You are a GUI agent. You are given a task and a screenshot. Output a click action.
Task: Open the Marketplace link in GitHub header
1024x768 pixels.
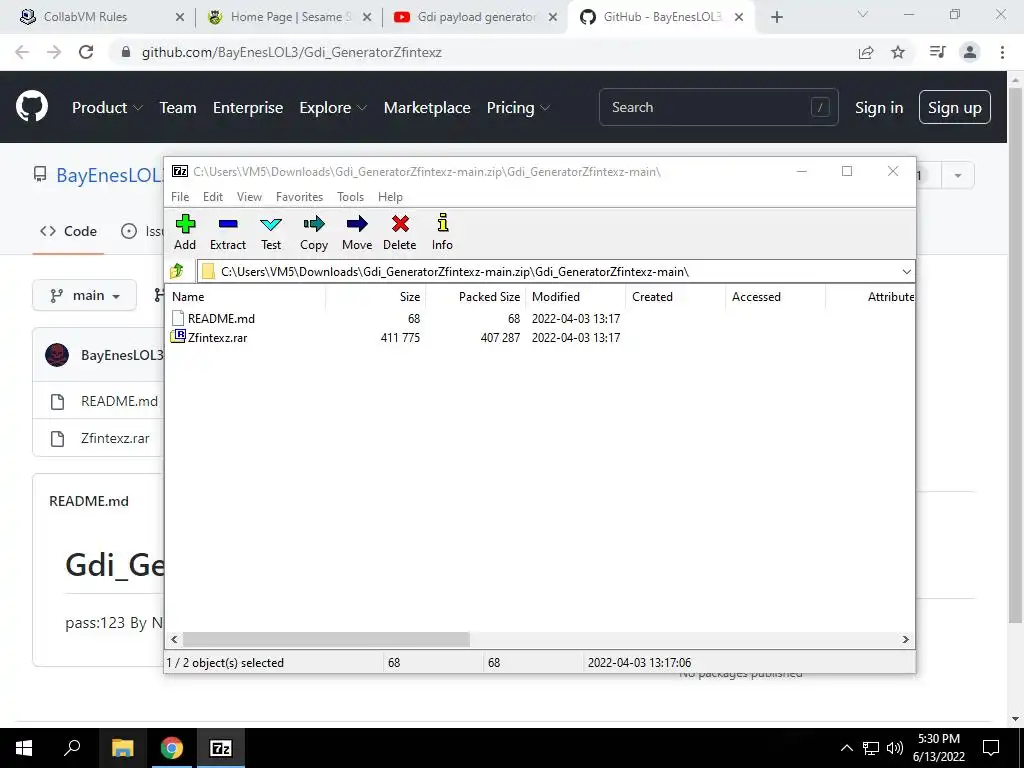point(427,108)
